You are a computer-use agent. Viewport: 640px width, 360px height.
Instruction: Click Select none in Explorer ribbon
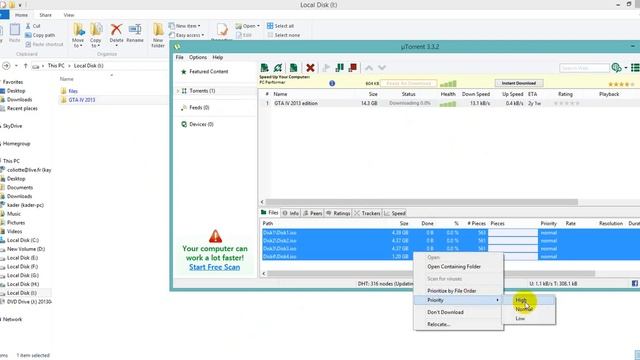pos(284,35)
